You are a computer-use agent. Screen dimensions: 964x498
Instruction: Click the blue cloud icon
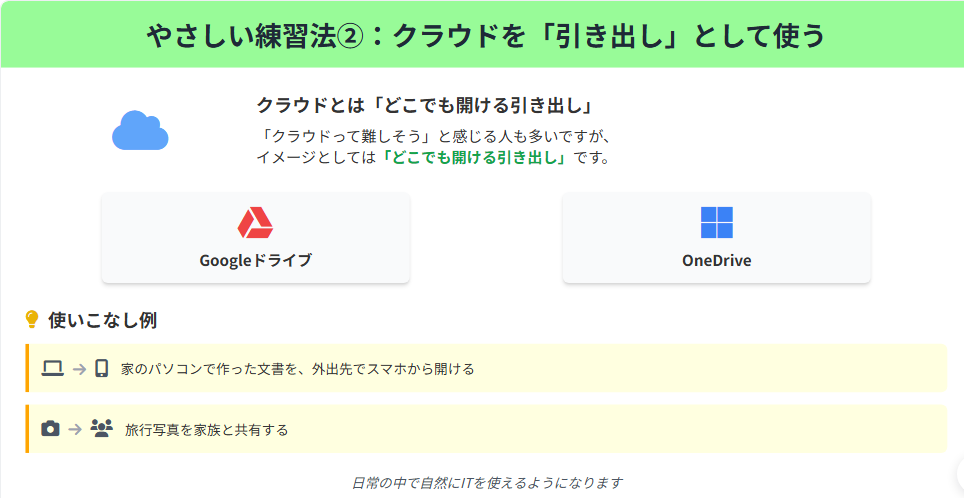[x=140, y=131]
